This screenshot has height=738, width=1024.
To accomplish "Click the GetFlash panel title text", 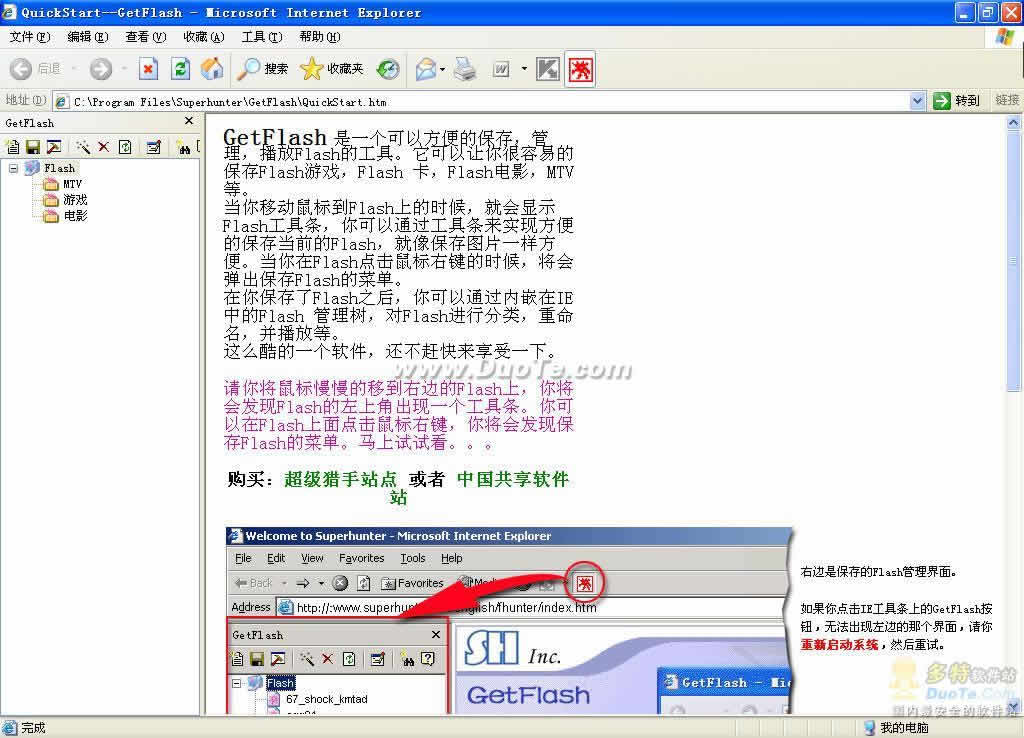I will [29, 123].
